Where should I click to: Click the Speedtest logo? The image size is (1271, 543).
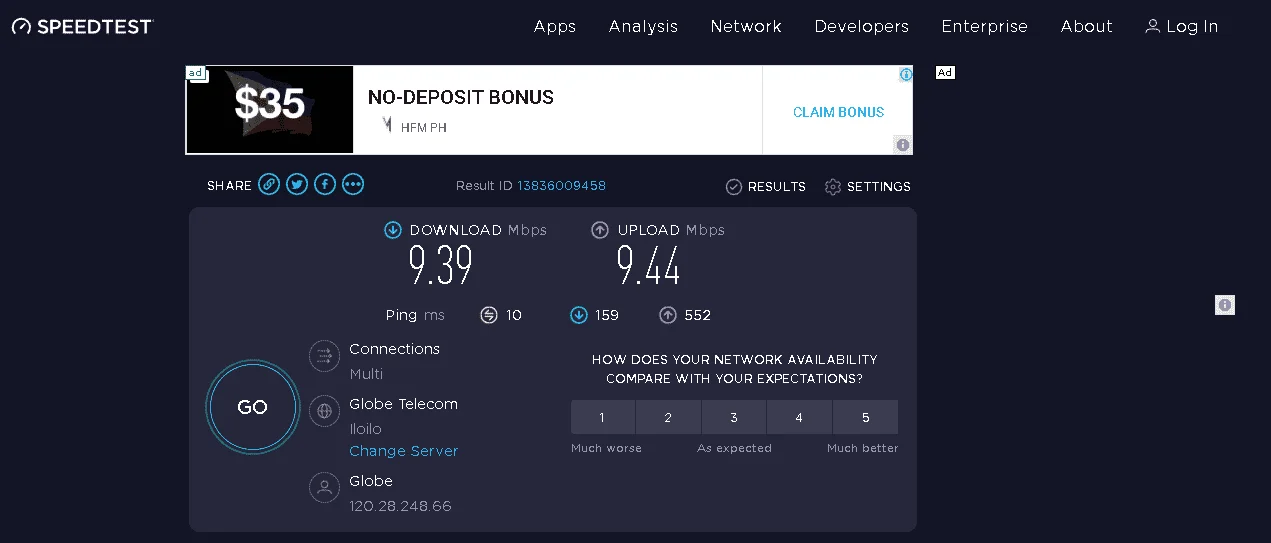[x=82, y=27]
